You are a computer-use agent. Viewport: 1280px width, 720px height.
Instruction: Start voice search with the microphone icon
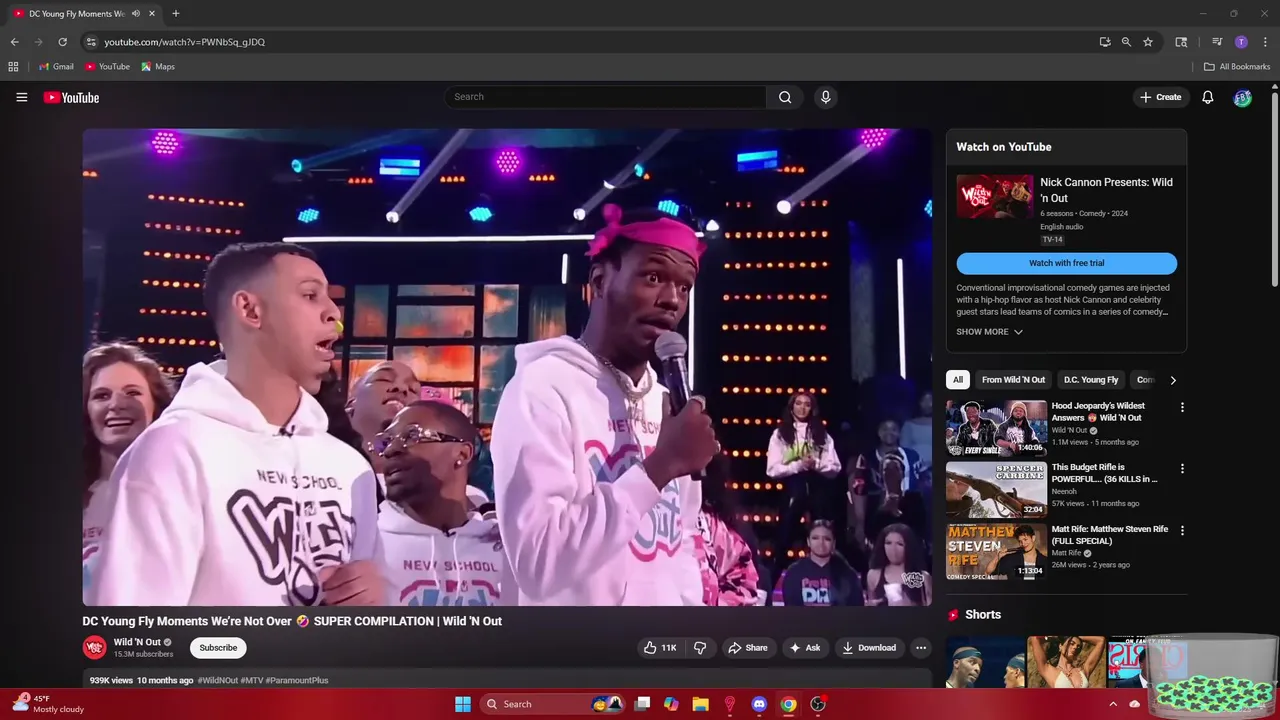[x=825, y=97]
